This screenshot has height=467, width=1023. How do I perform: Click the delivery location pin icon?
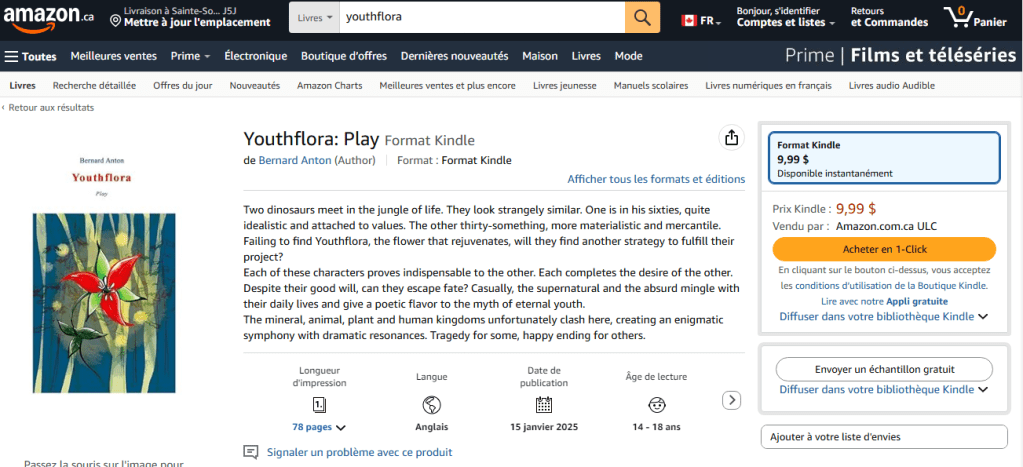coord(116,20)
